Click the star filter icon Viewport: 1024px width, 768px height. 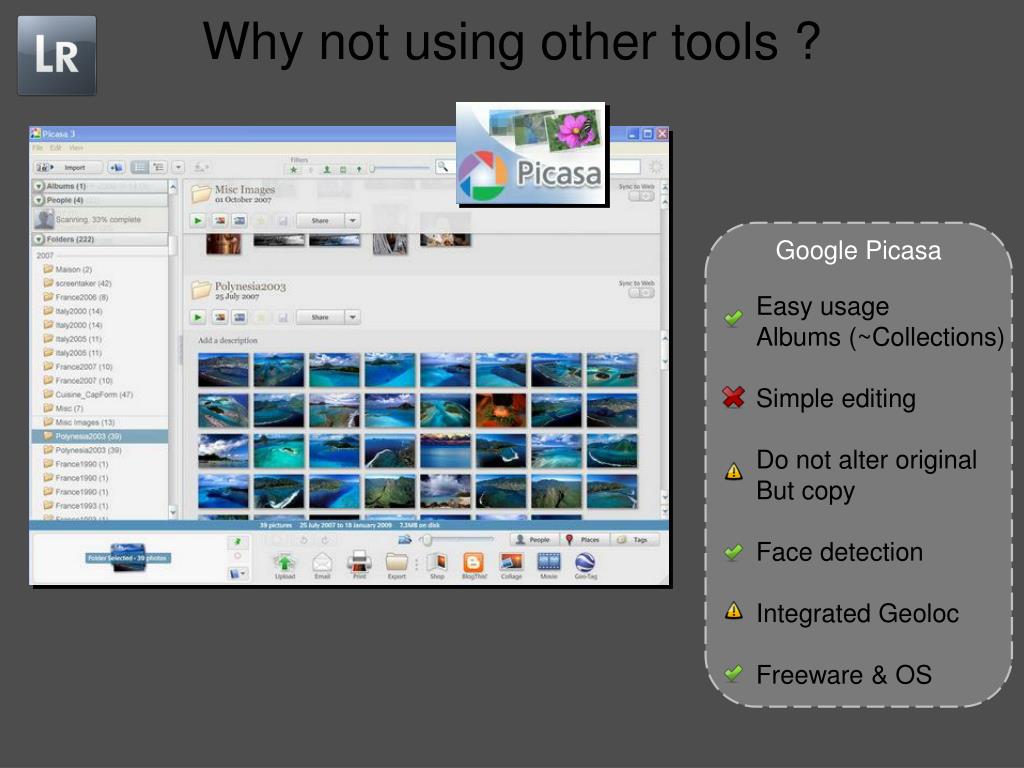[294, 170]
